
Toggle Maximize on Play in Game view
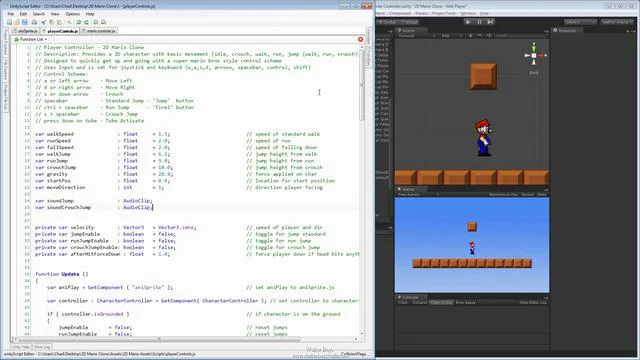(503, 195)
